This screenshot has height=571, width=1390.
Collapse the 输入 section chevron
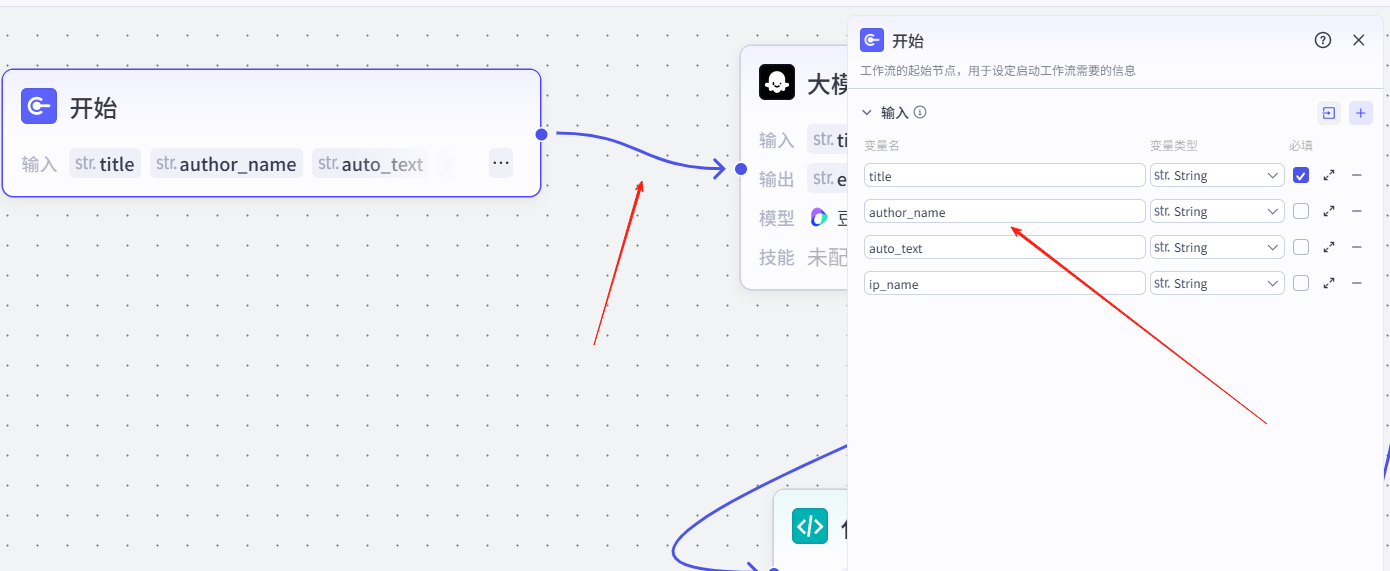click(867, 113)
